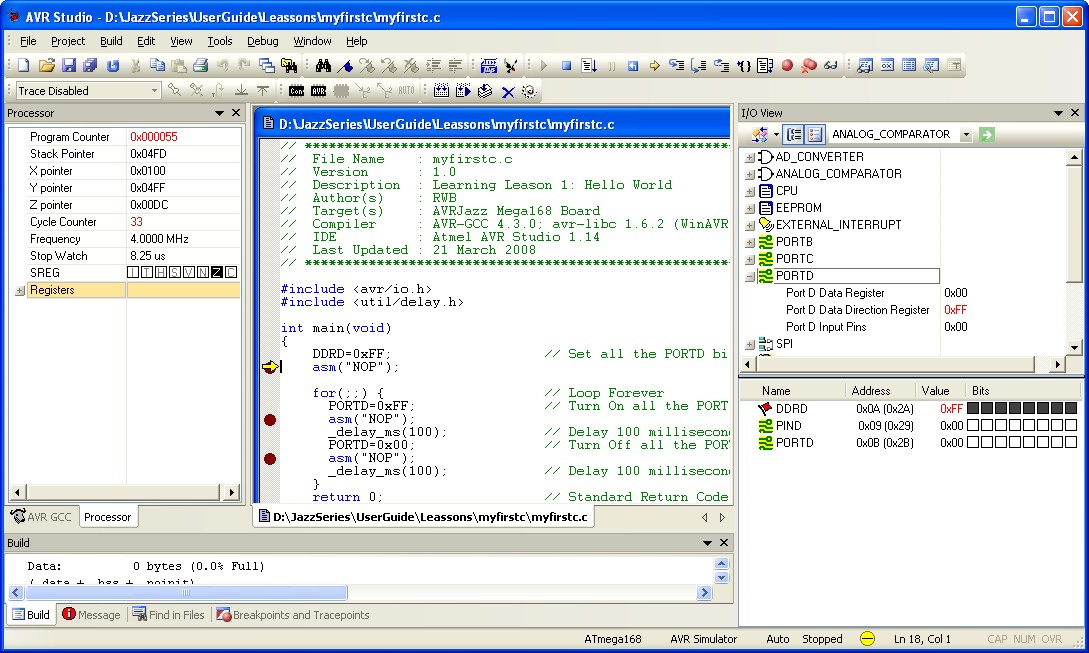Click the gear options icon on the build toolbar
This screenshot has width=1089, height=653.
click(x=529, y=91)
